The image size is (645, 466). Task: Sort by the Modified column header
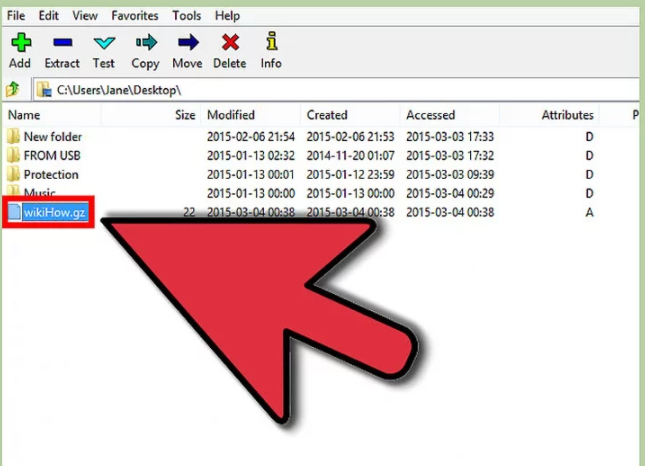pos(231,115)
